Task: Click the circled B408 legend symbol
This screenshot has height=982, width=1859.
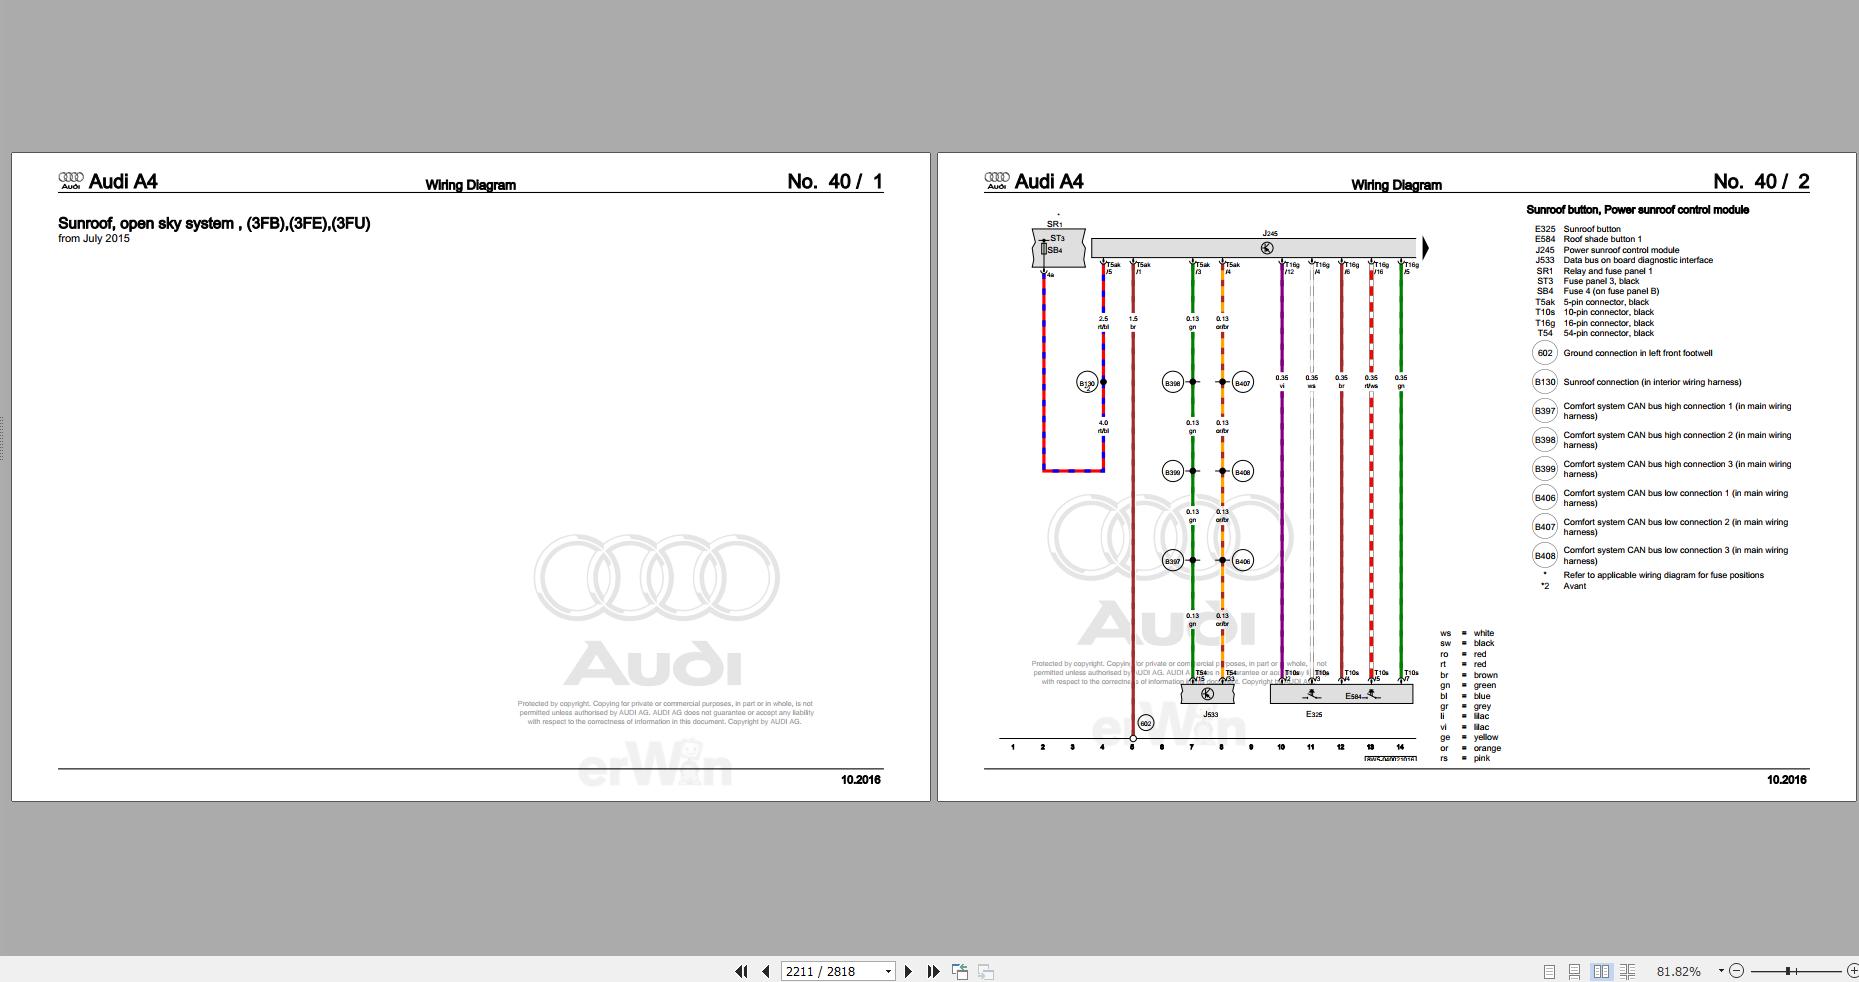Action: point(1545,555)
